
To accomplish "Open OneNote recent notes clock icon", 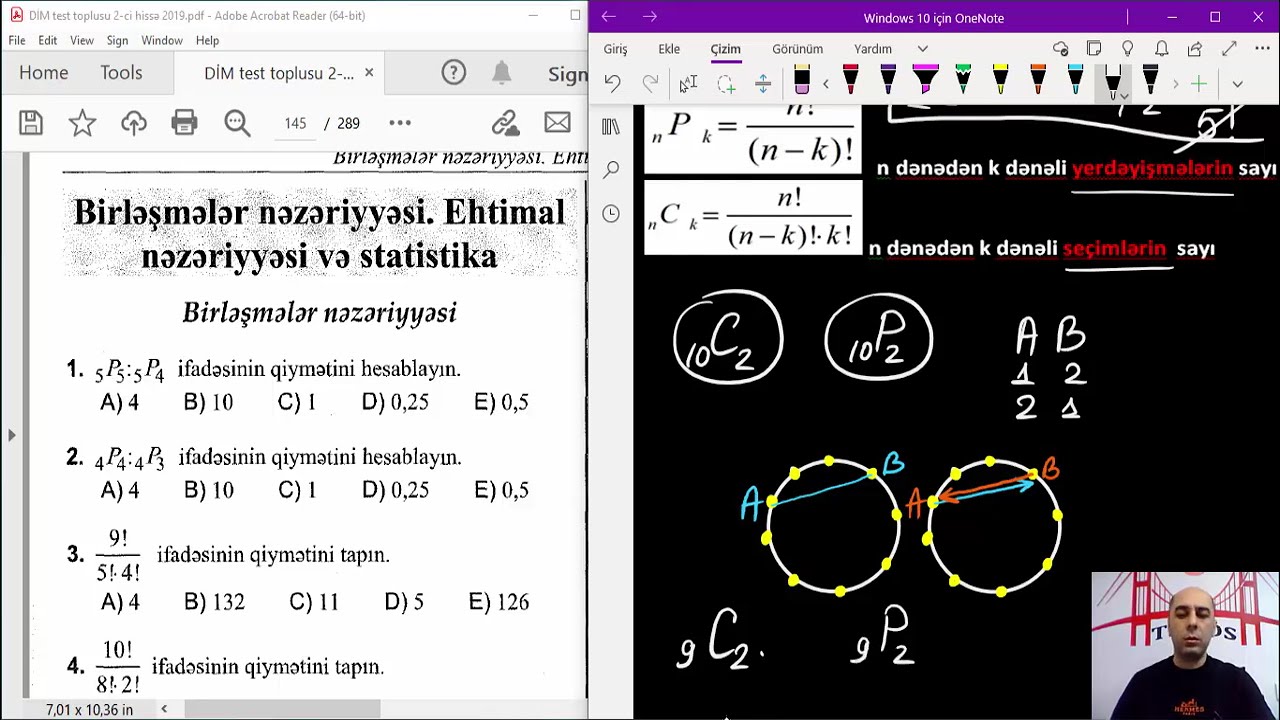I will point(611,213).
